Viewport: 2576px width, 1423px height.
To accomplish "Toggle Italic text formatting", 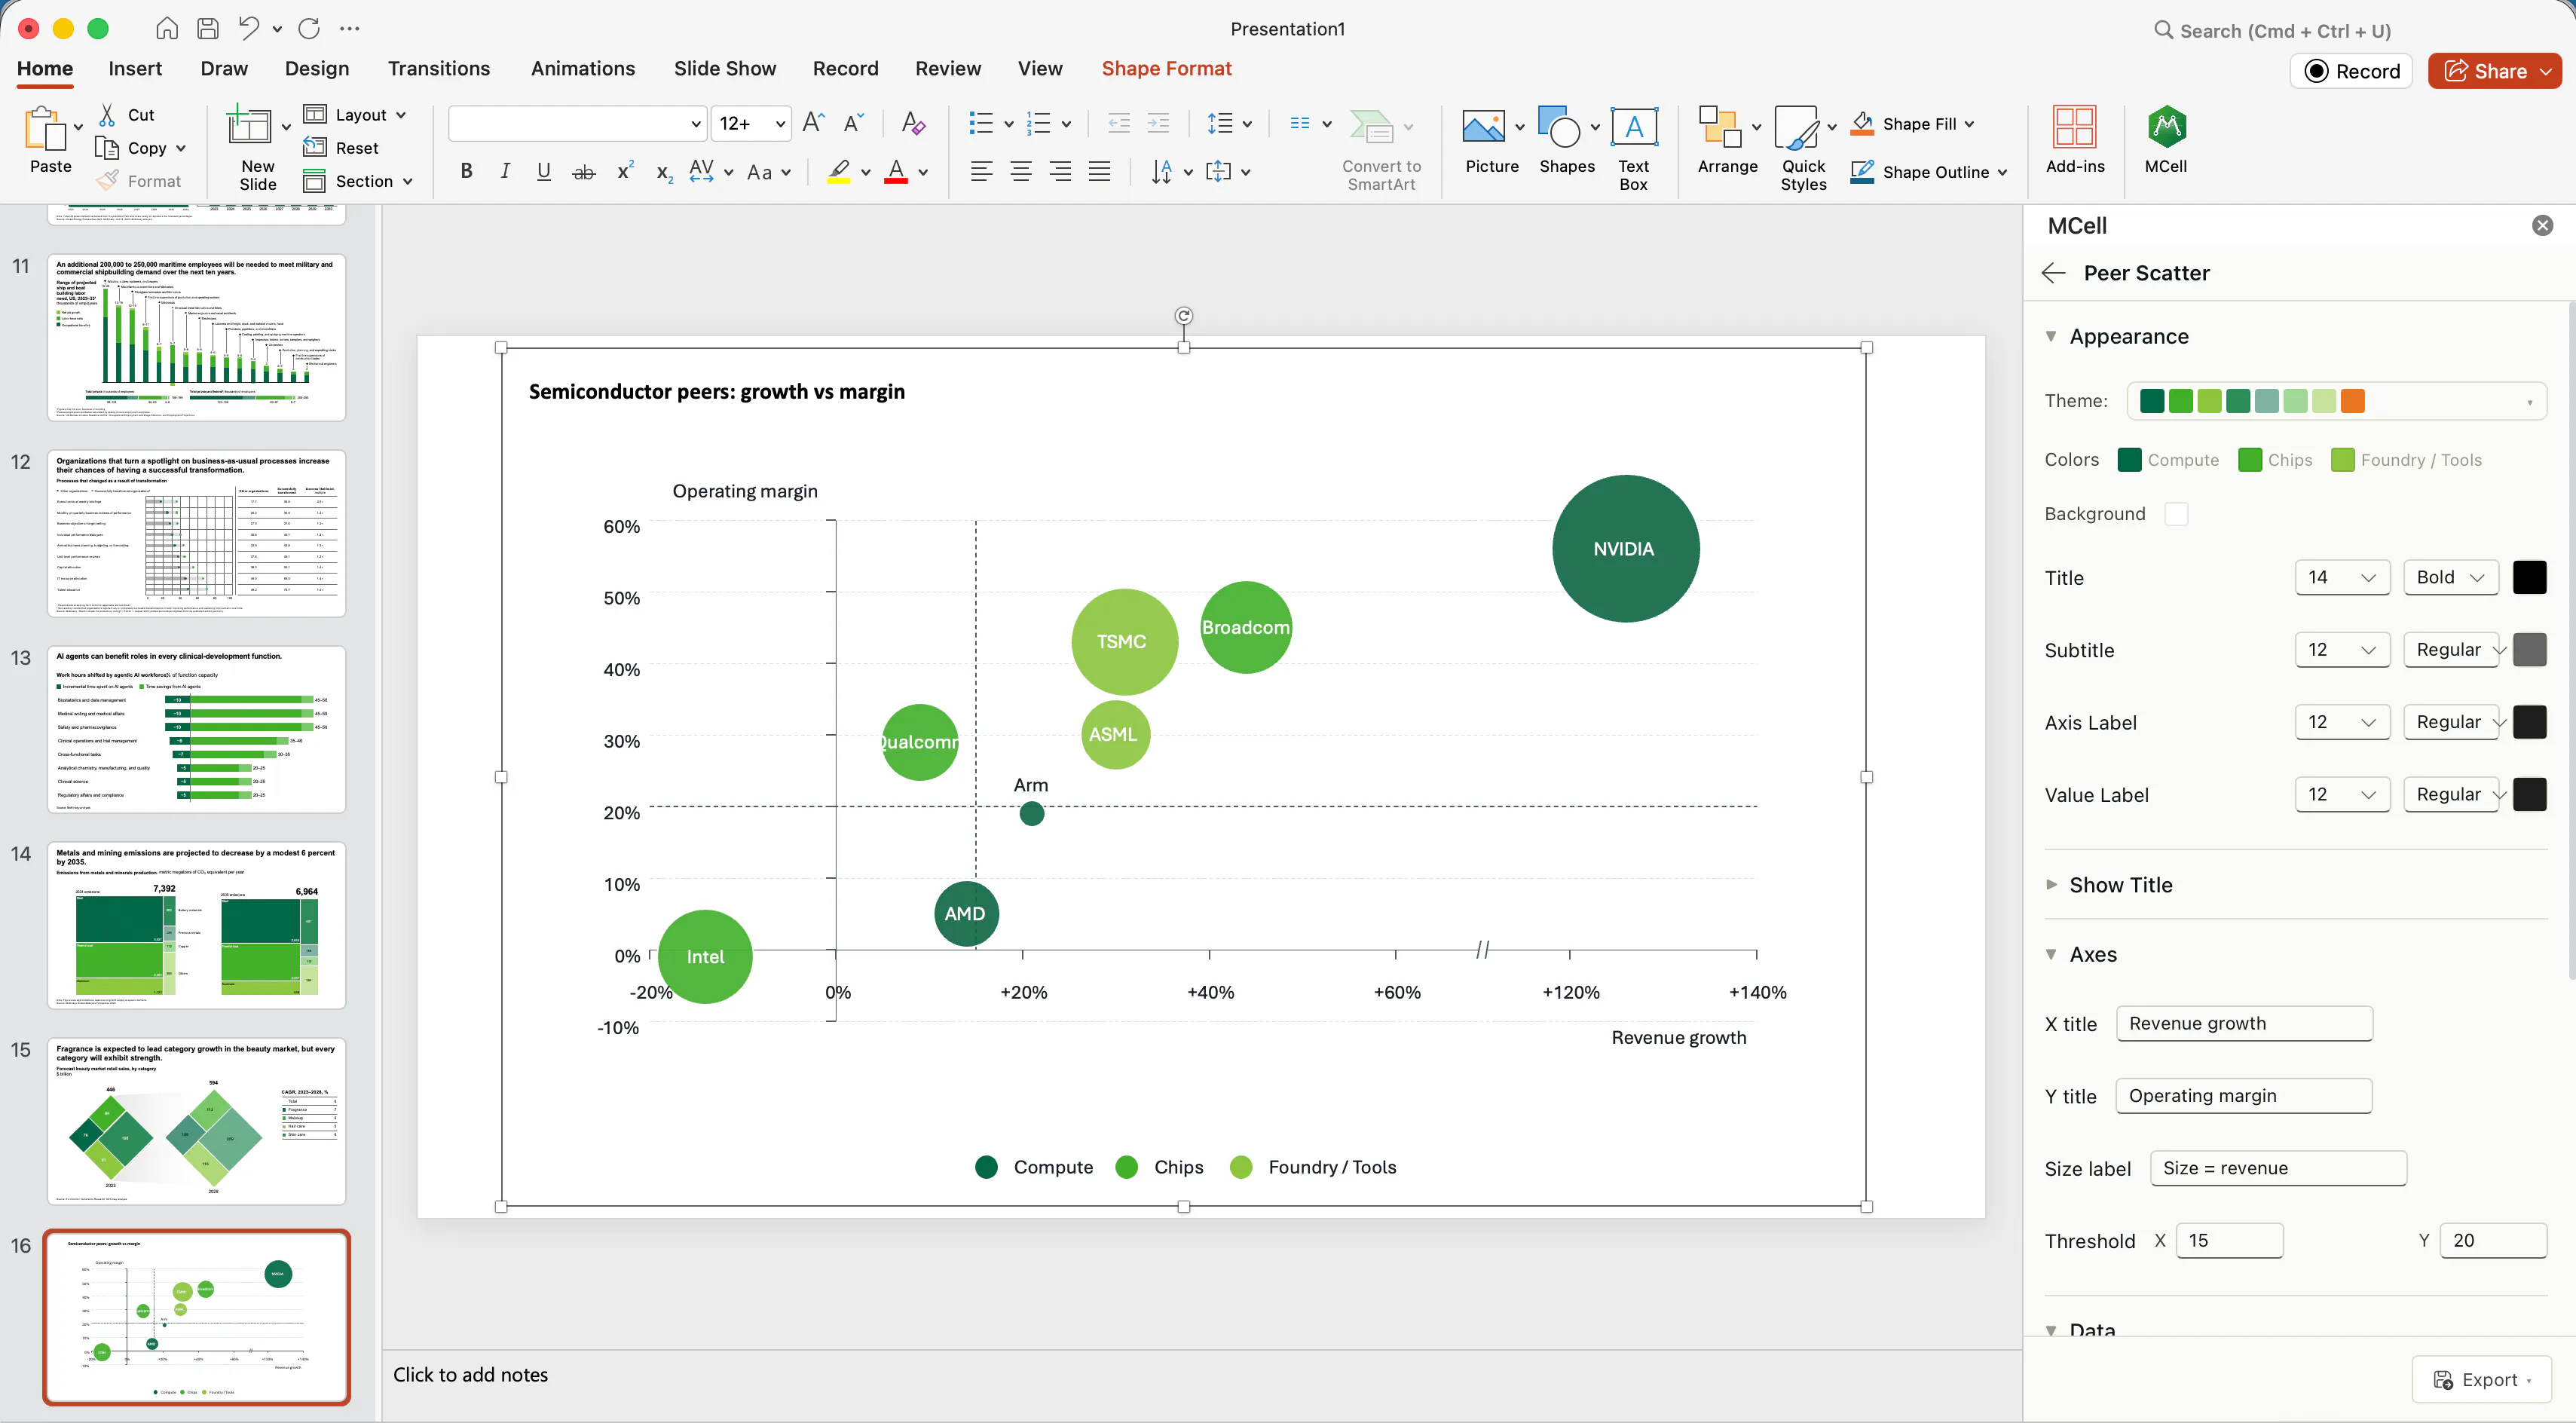I will 505,171.
